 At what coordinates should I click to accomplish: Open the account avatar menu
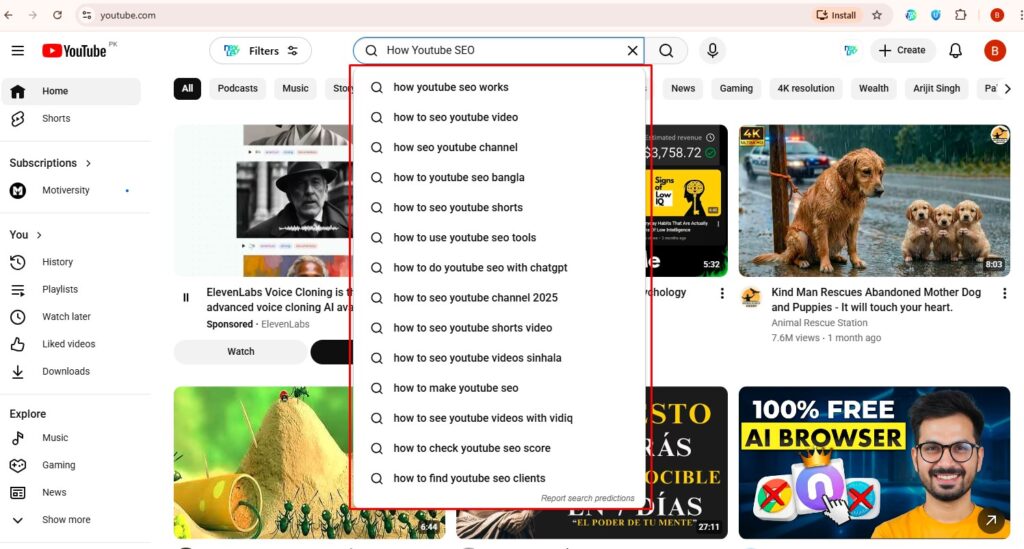tap(995, 50)
